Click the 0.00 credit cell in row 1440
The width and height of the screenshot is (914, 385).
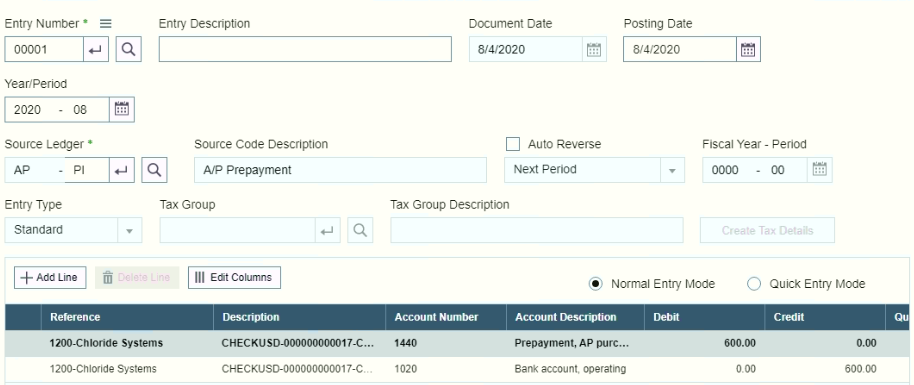tap(825, 343)
